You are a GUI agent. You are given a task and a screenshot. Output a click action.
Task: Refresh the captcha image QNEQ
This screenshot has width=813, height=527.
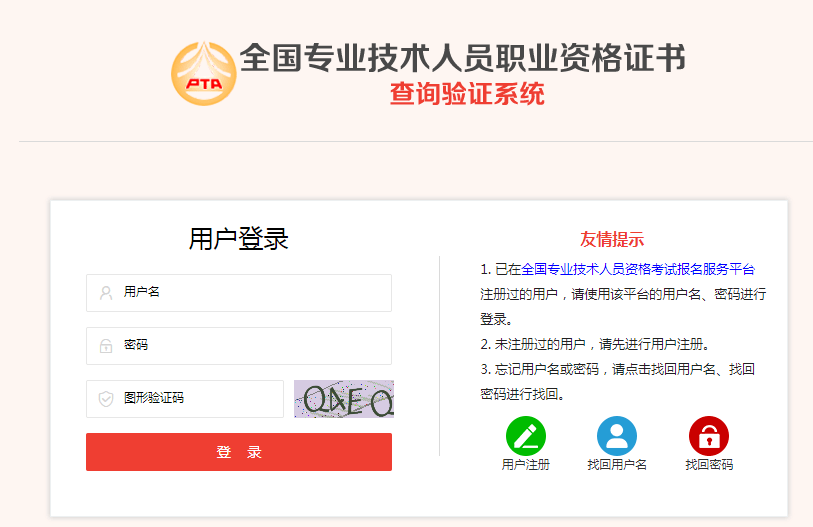tap(344, 399)
